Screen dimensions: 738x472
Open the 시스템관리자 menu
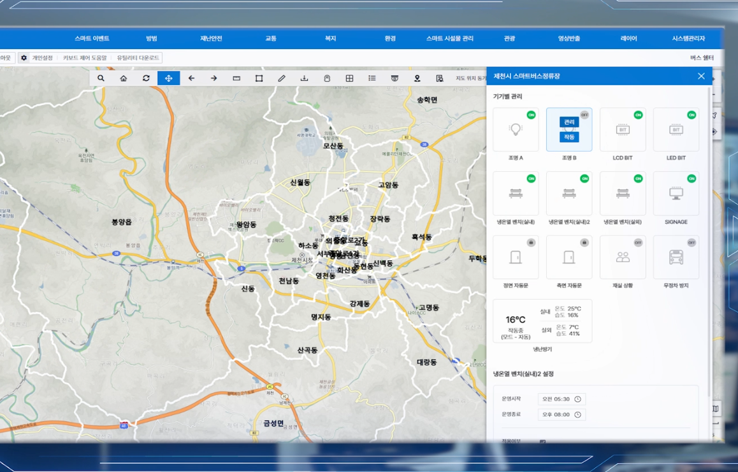point(688,39)
